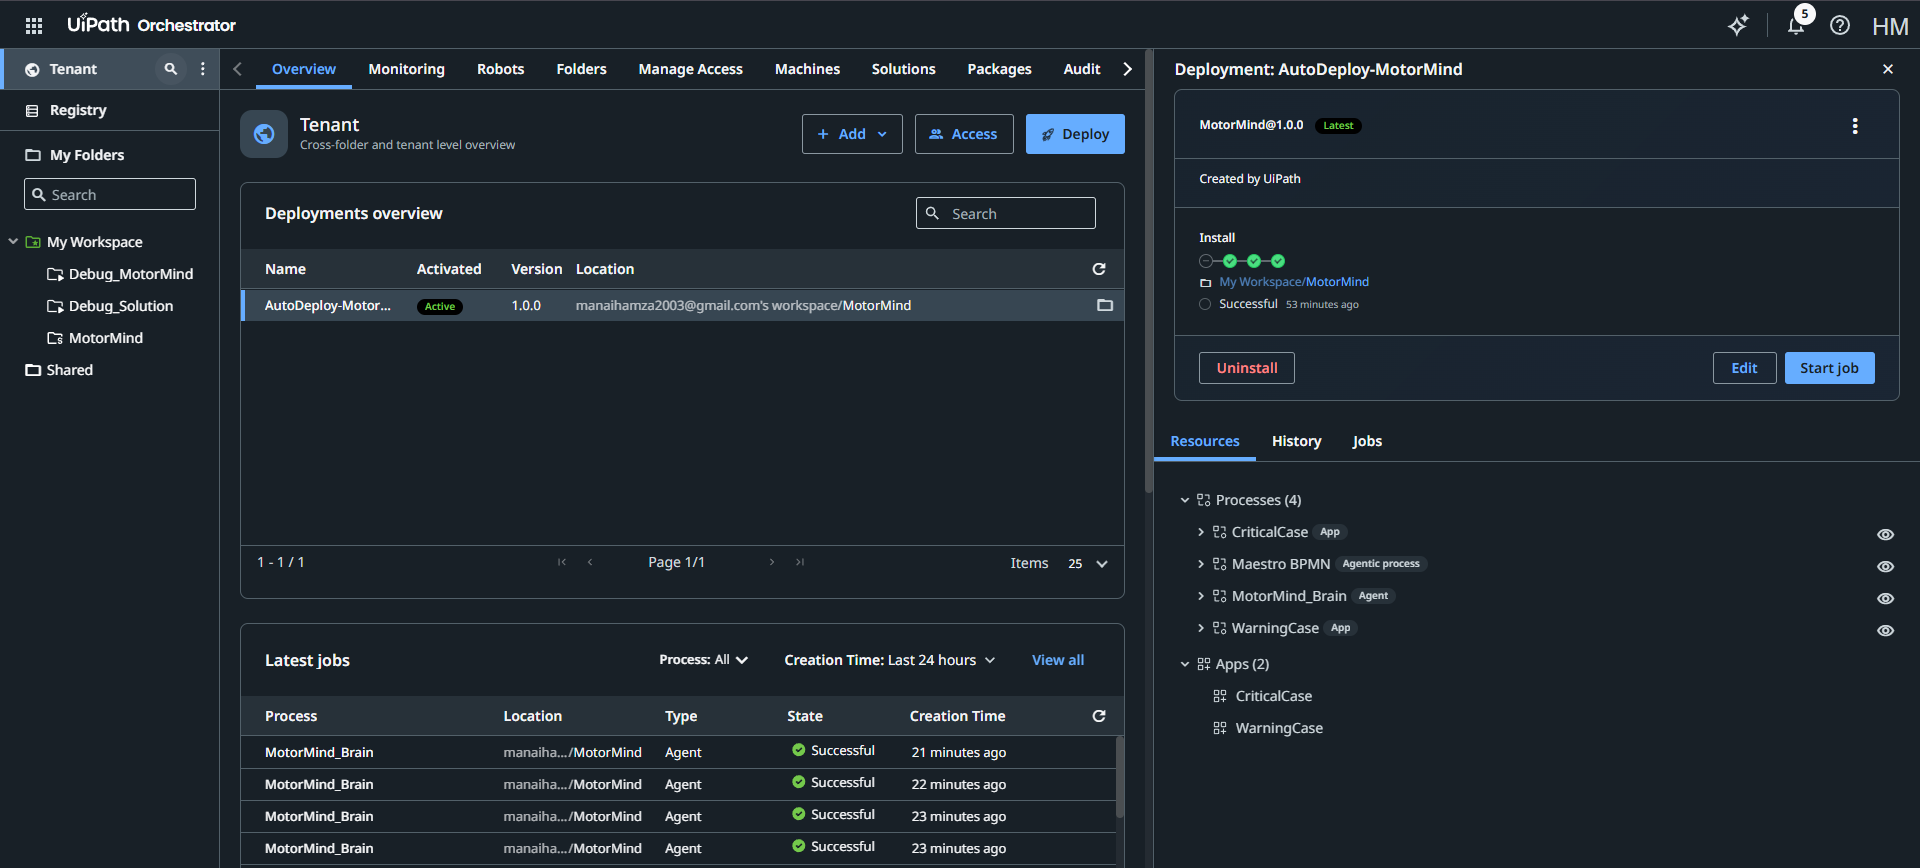Click the CriticalCase app icon under Apps

[x=1220, y=696]
